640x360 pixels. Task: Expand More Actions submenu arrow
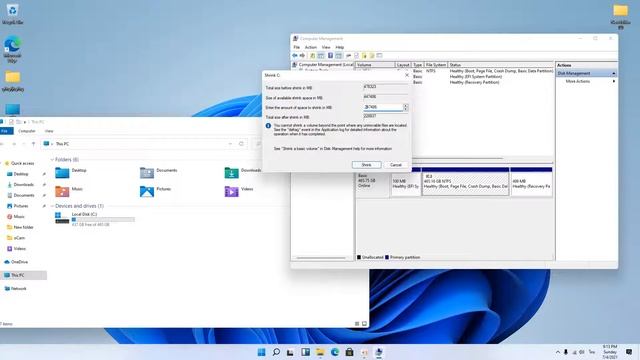point(613,82)
